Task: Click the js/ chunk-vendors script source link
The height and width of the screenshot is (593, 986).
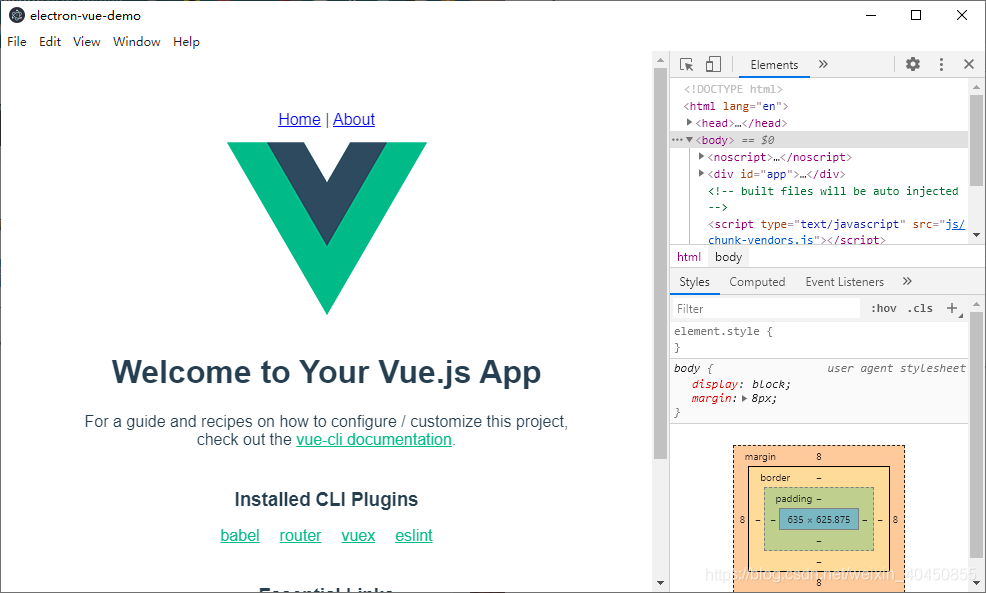Action: coord(955,224)
